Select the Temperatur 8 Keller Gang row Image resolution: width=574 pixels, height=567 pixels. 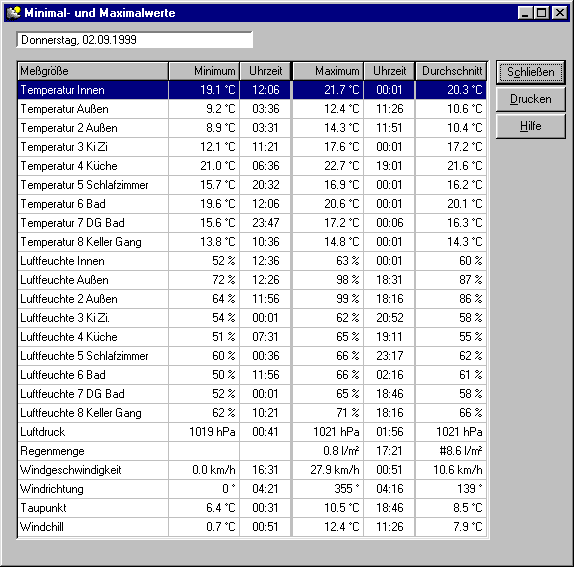[252, 242]
